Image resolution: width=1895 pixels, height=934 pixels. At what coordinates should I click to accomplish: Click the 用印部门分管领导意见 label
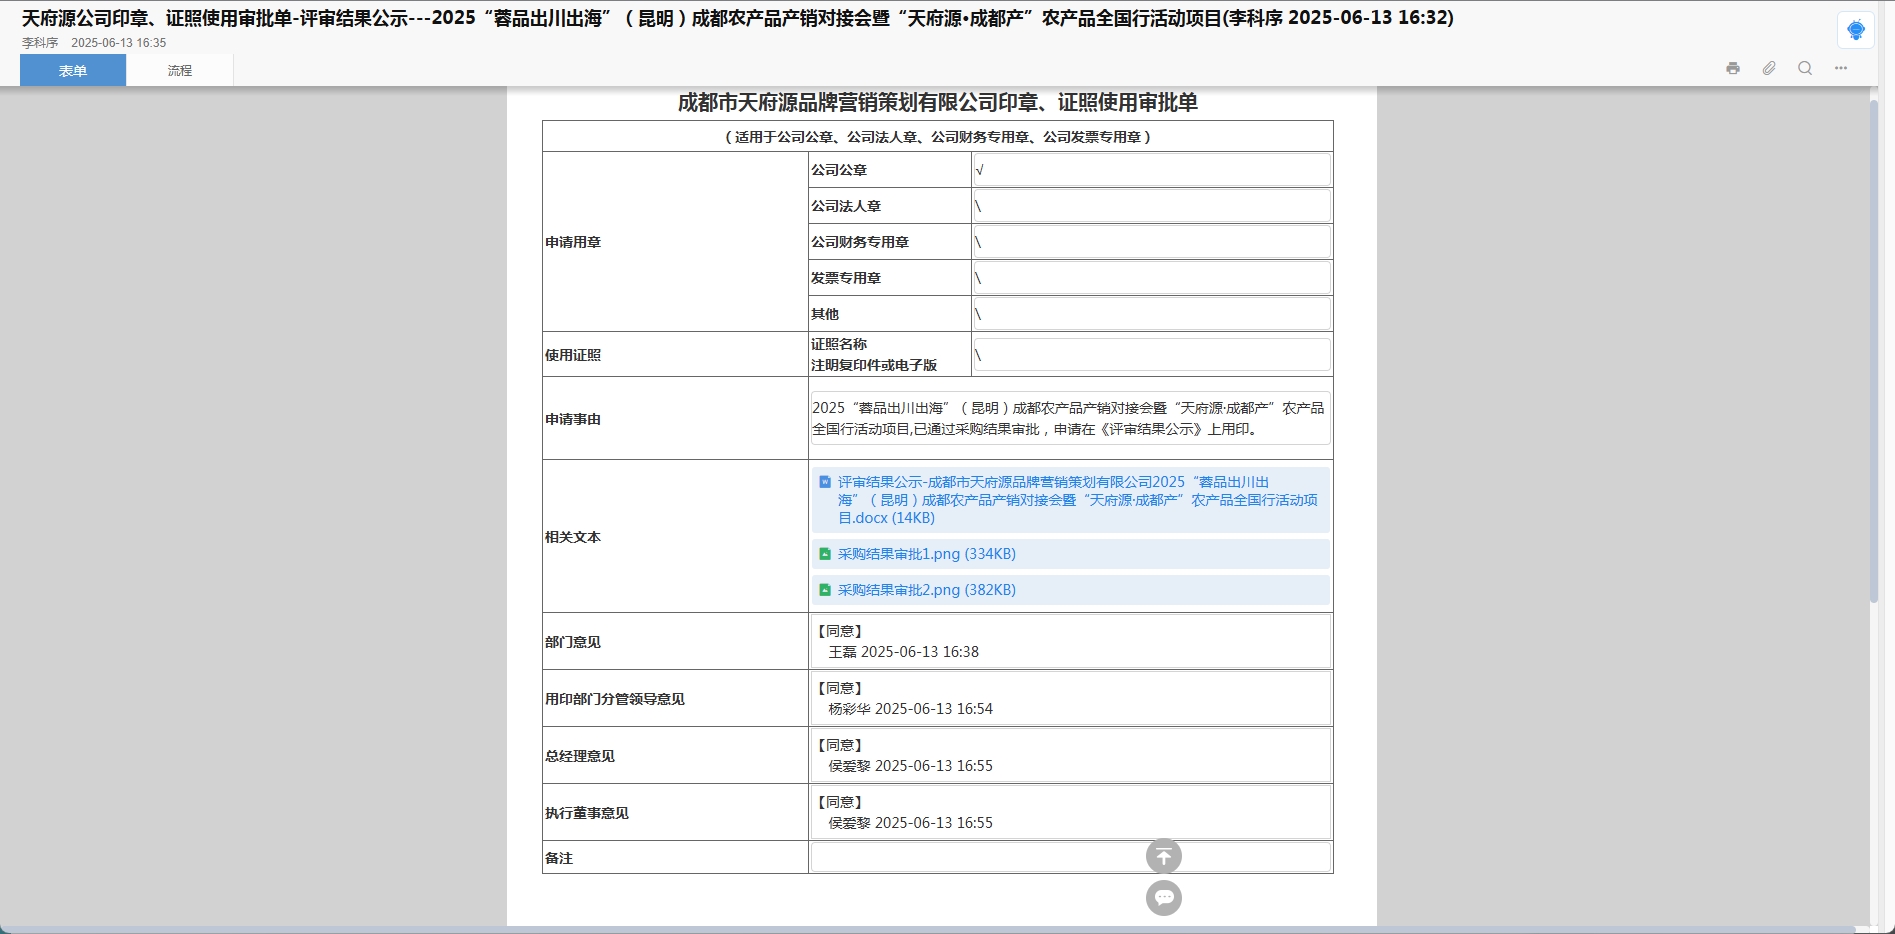pos(615,699)
